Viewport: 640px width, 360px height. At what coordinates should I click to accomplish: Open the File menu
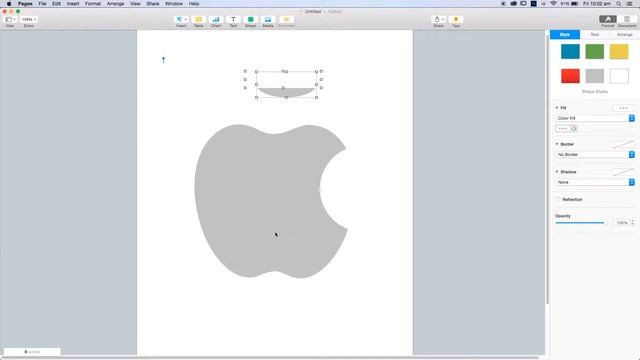pos(42,4)
